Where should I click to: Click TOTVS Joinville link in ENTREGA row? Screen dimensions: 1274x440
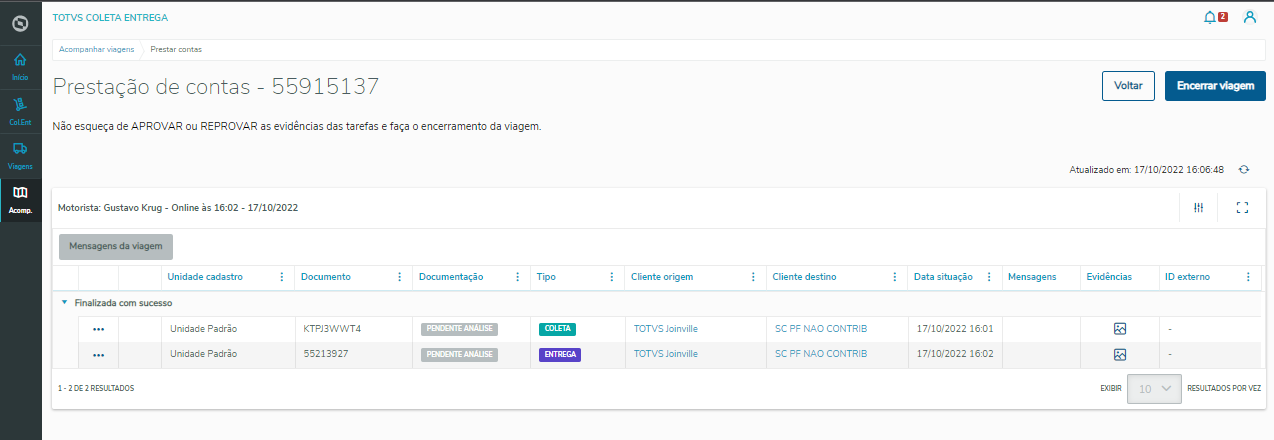[x=666, y=354]
